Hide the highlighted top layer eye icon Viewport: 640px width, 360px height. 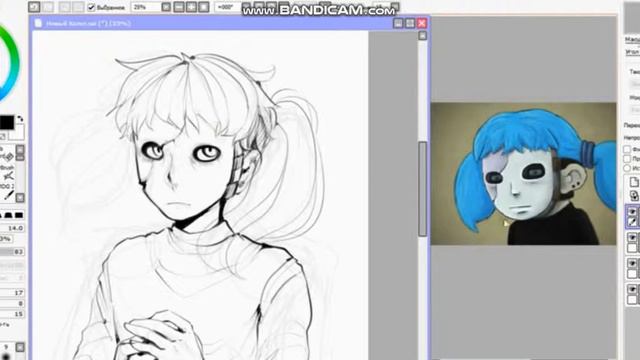coord(632,212)
